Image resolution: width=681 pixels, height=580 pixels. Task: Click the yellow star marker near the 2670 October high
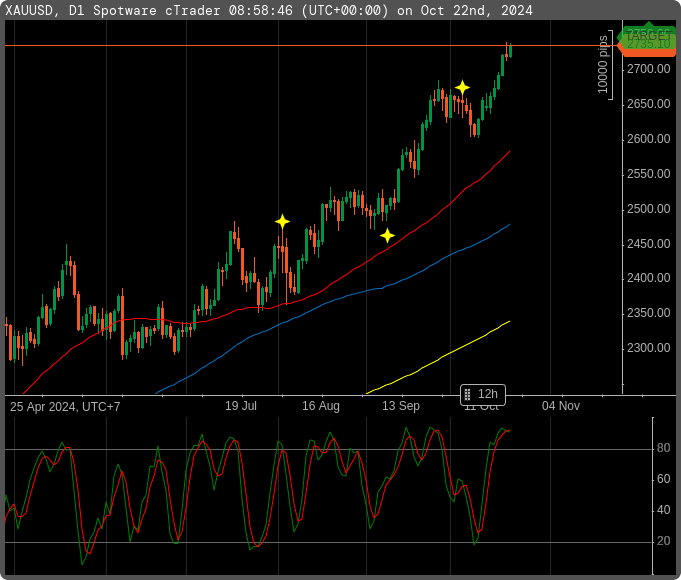point(462,88)
